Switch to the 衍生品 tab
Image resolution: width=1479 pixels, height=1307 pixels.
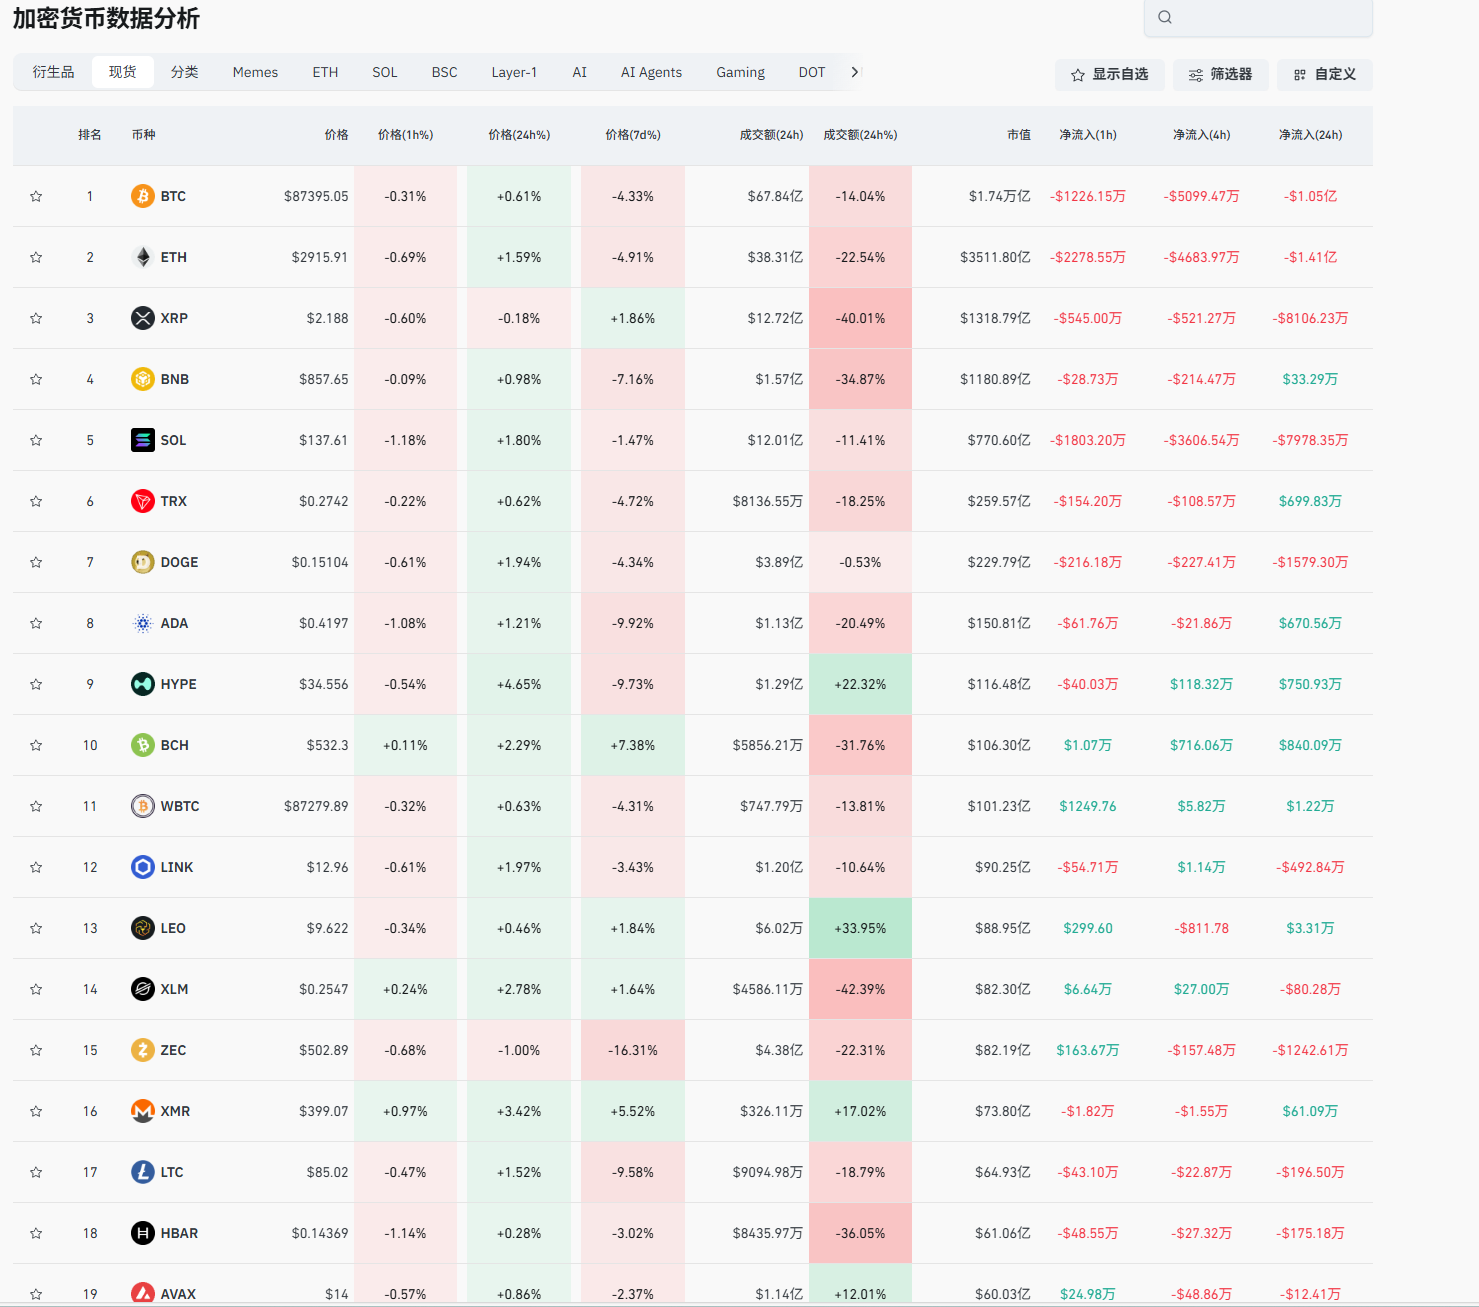53,72
